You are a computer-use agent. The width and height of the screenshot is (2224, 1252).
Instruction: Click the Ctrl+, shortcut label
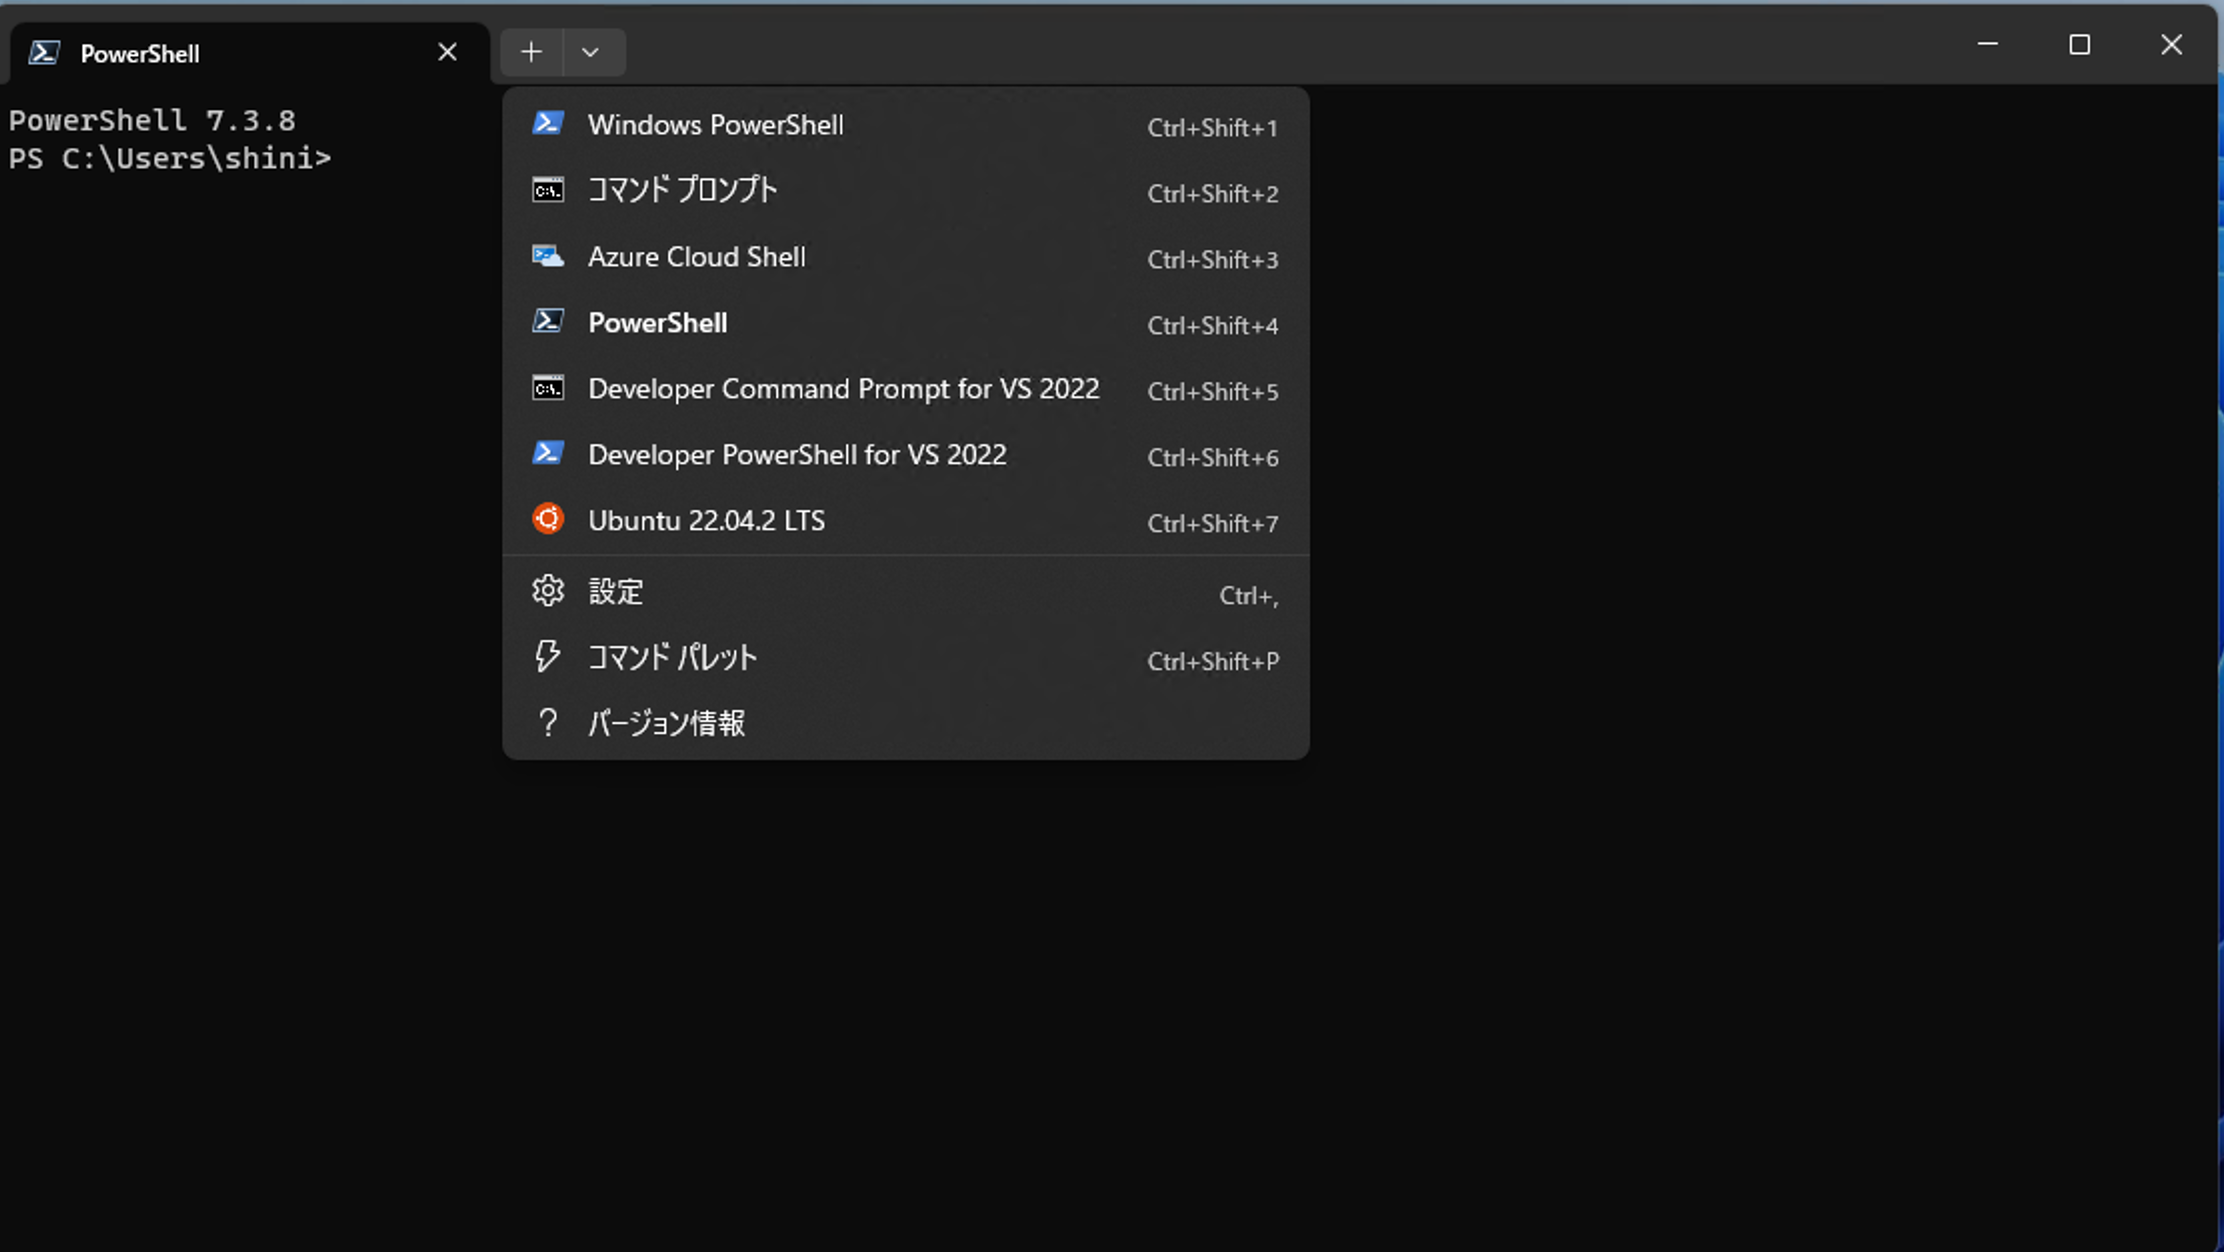[x=1249, y=596]
